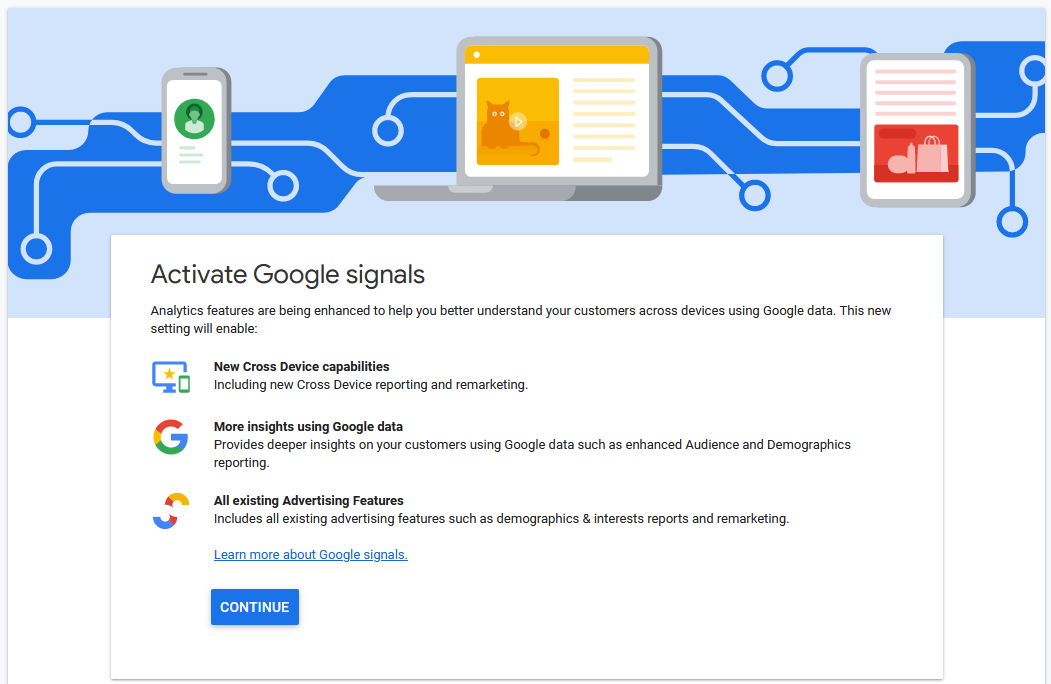Select the user avatar on the phone illustration

click(194, 117)
